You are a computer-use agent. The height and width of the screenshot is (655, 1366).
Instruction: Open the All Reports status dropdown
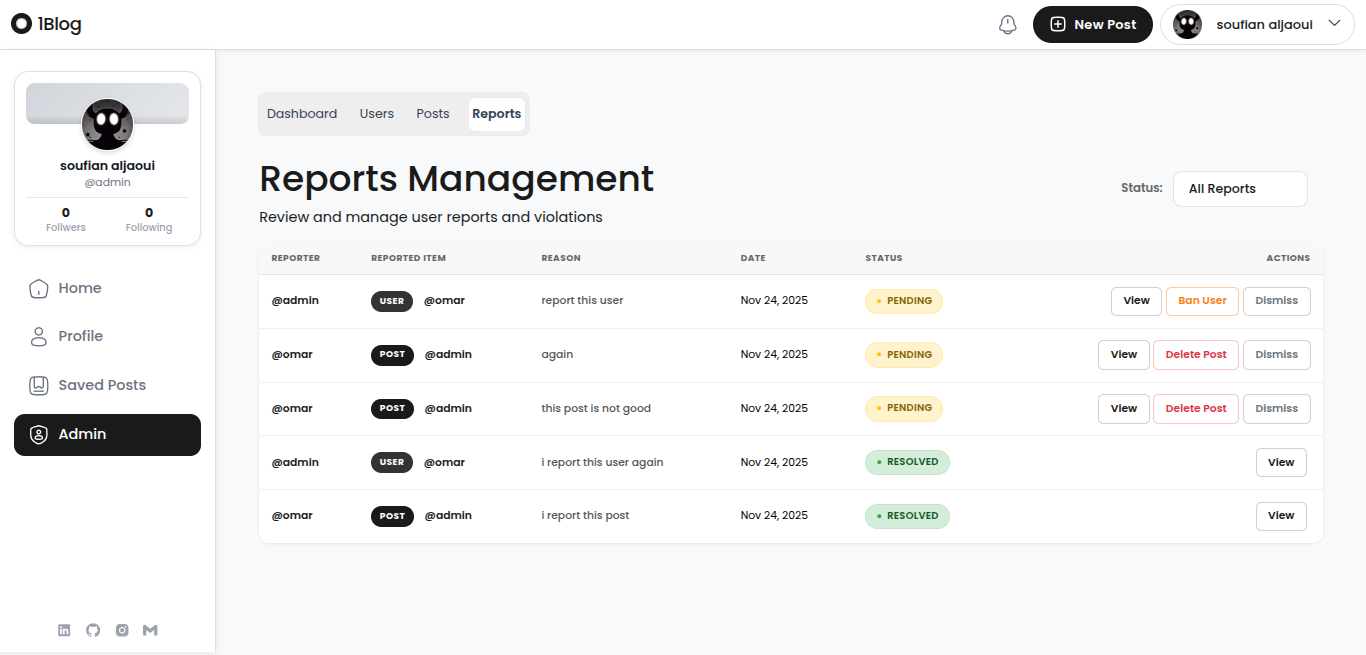1240,189
